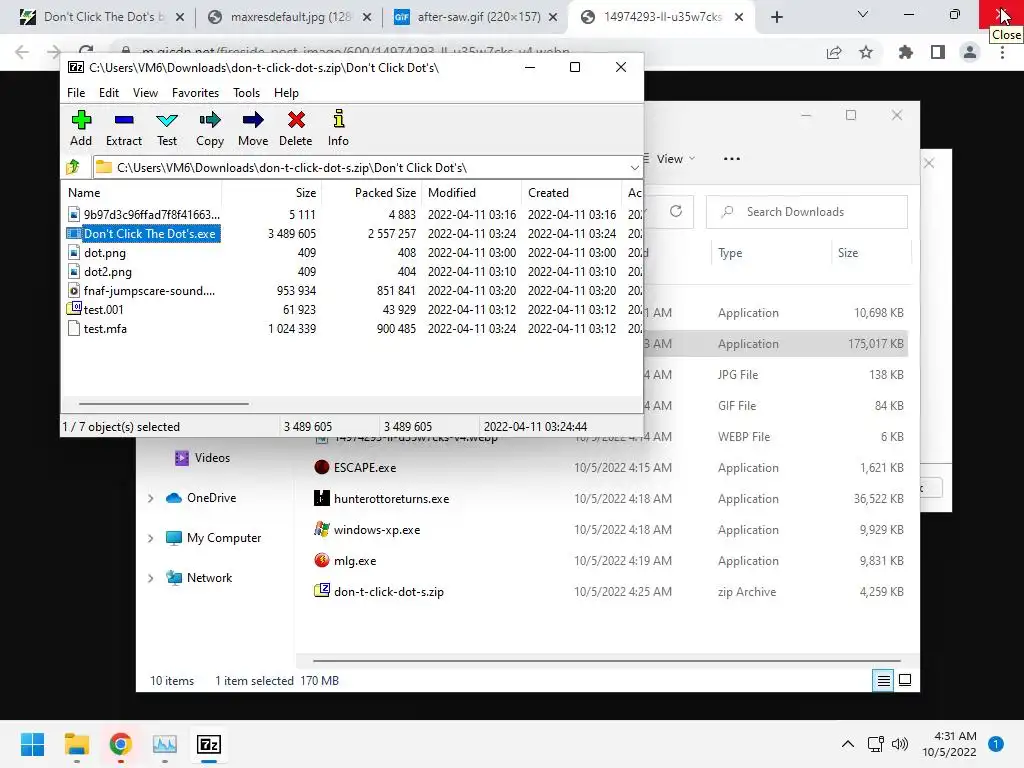This screenshot has height=768, width=1024.
Task: Open 7-Zip from the taskbar
Action: (209, 744)
